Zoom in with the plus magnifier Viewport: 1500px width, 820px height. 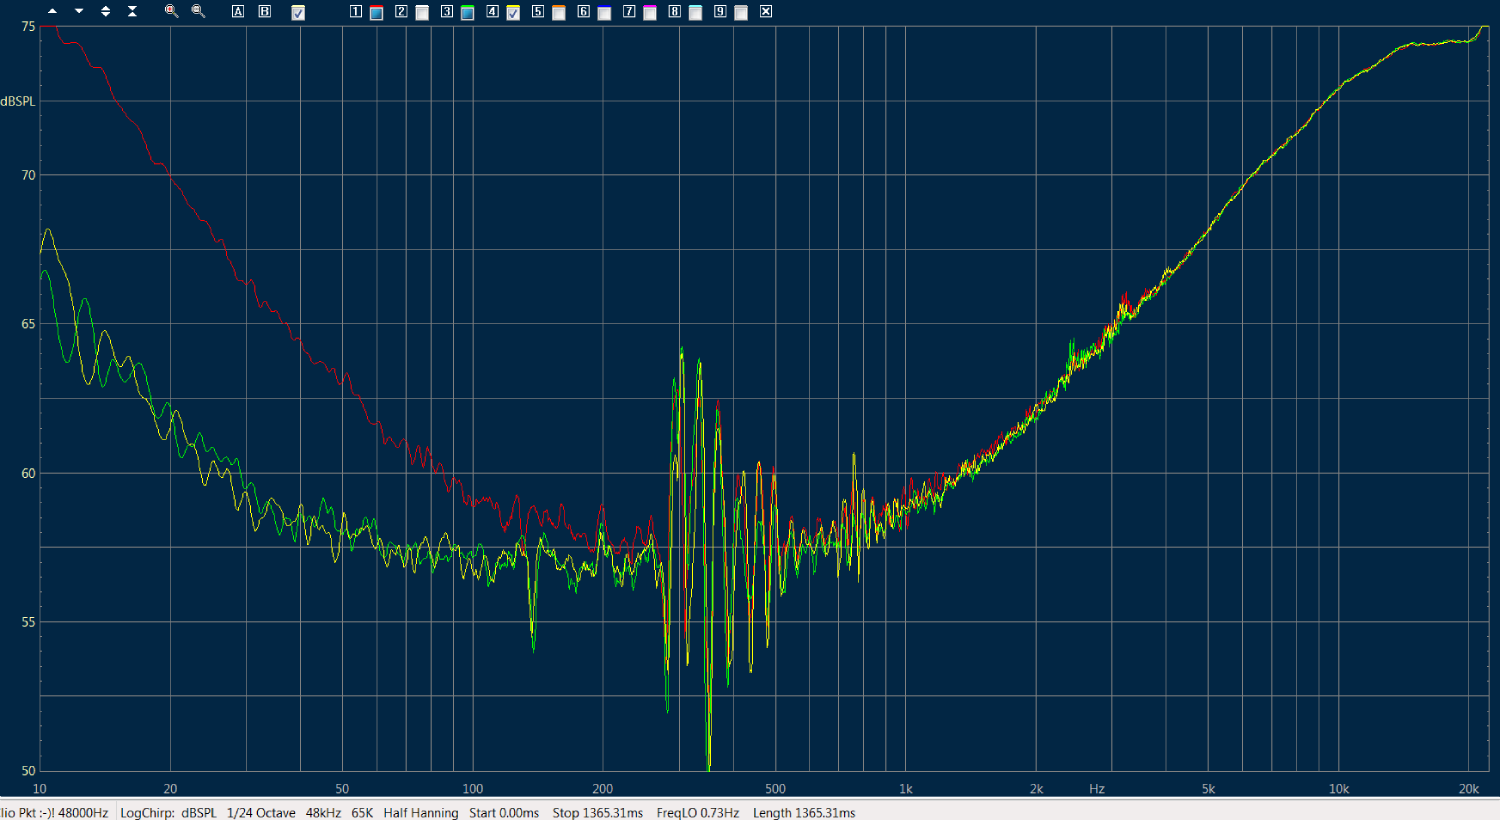click(171, 12)
